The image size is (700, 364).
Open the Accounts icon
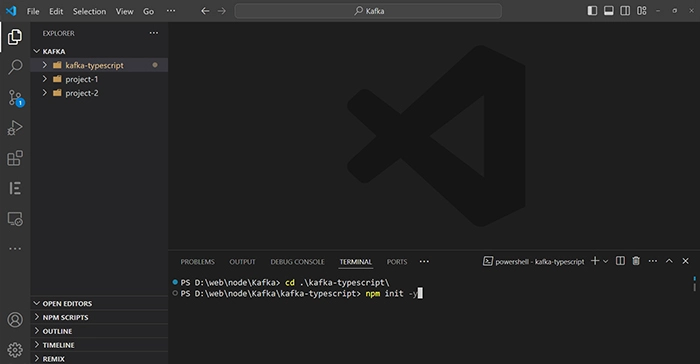15,320
